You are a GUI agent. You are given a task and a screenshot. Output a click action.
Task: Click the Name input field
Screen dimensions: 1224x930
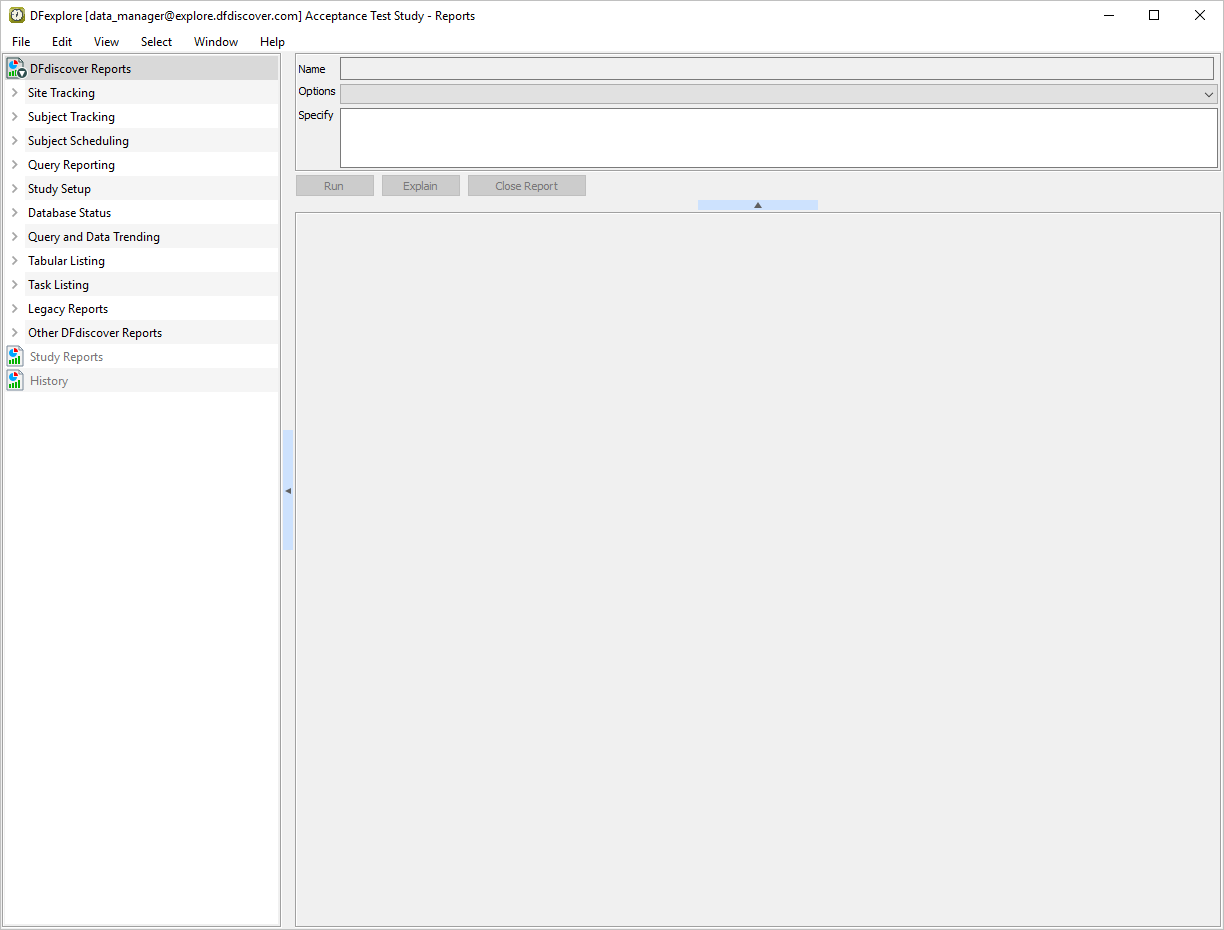point(776,69)
